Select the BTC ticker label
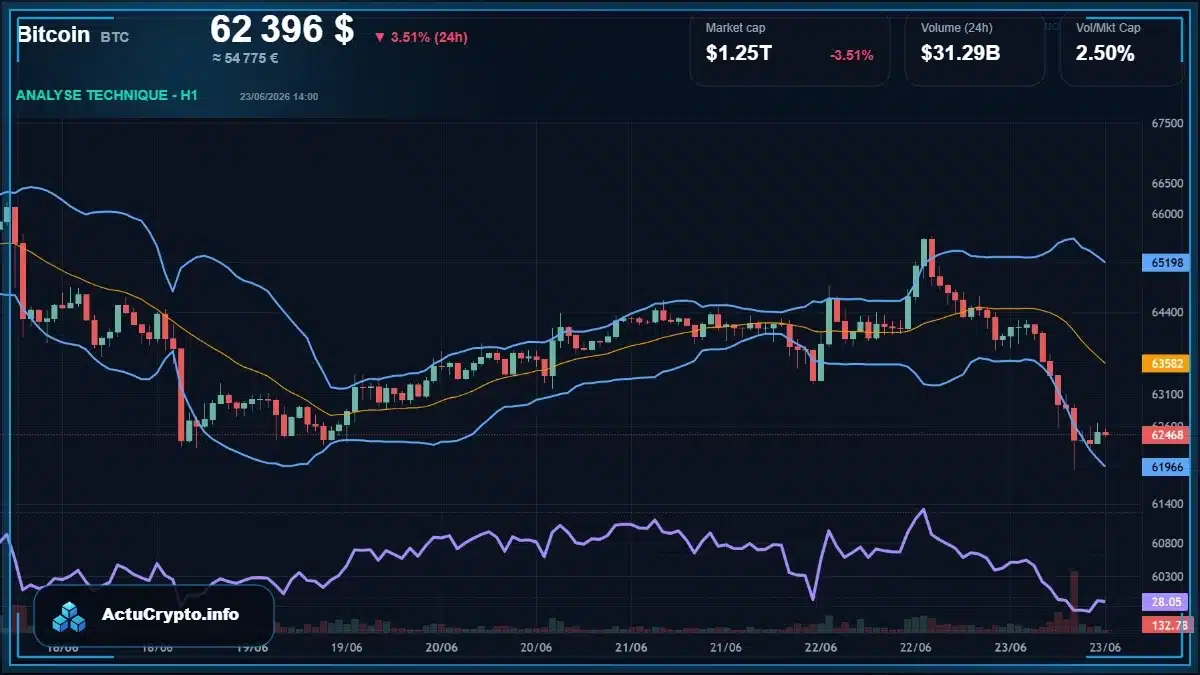 click(114, 37)
